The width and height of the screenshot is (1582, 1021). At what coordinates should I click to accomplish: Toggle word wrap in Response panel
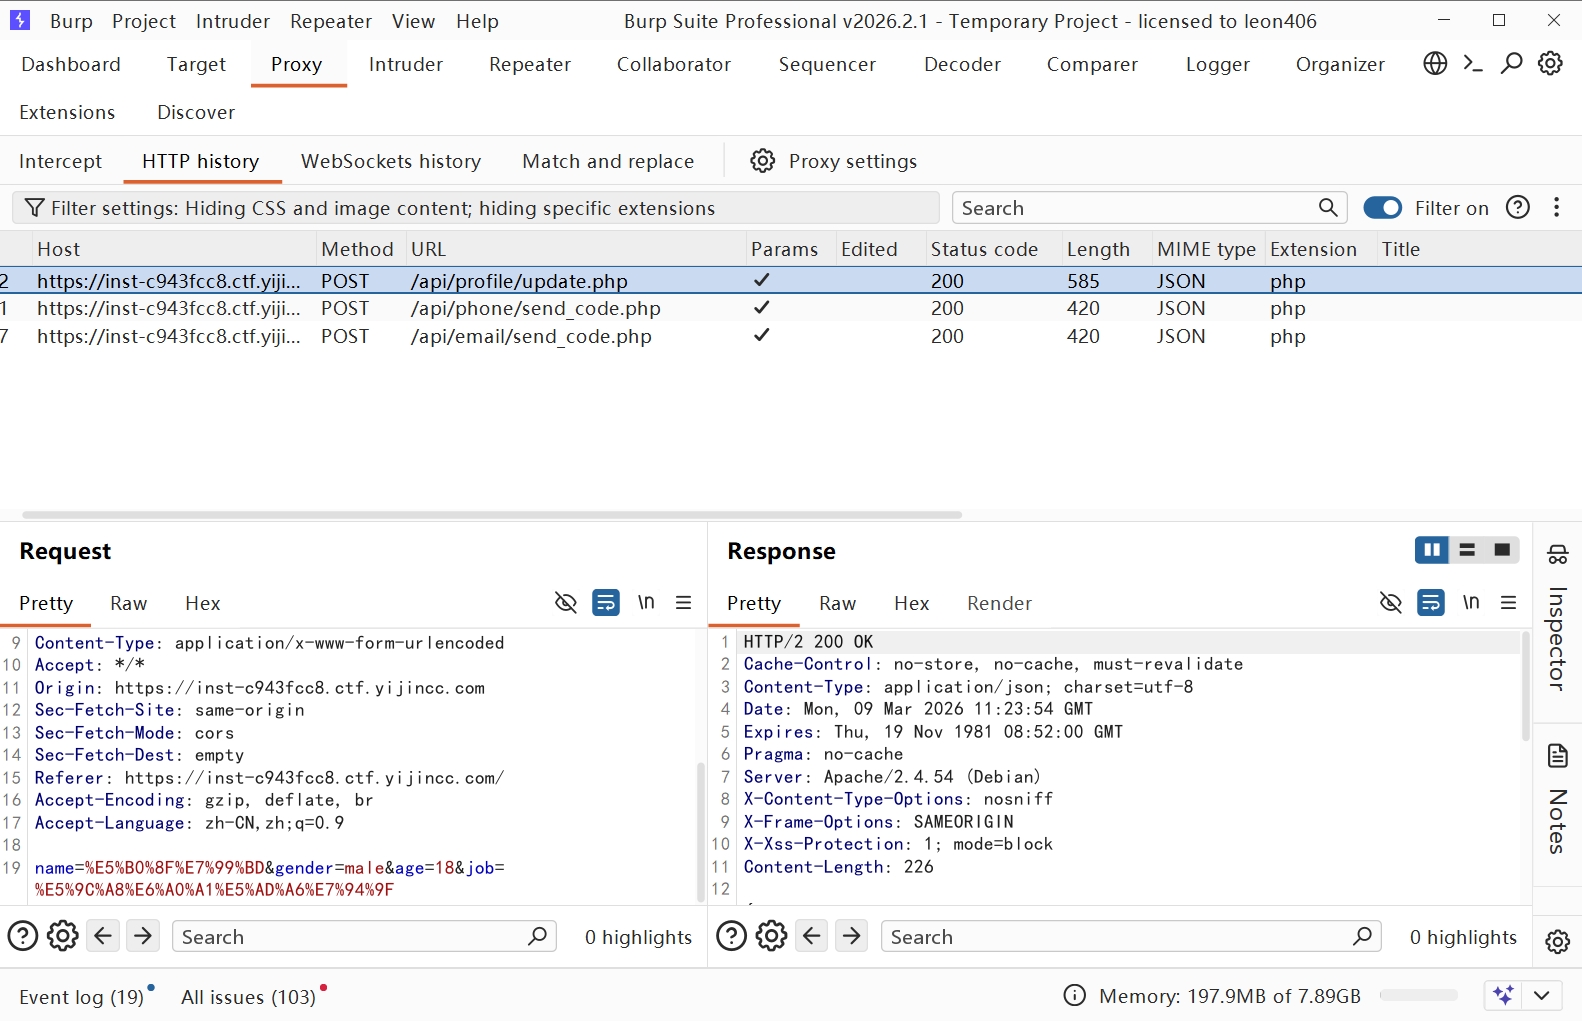[1431, 603]
